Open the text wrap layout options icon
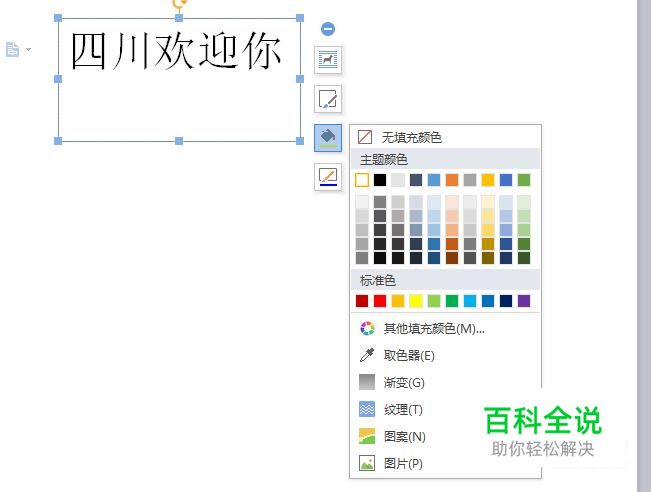651x492 pixels. click(328, 60)
